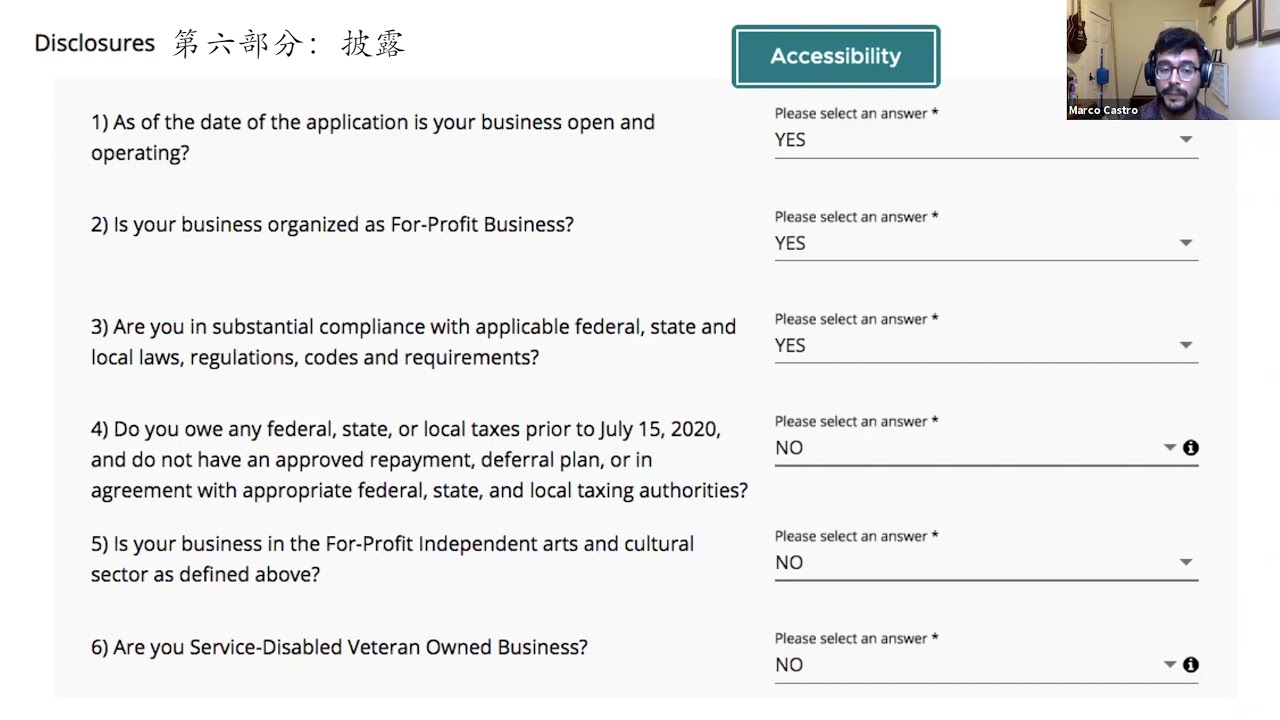Select the NO value for arts sector question

tap(789, 563)
